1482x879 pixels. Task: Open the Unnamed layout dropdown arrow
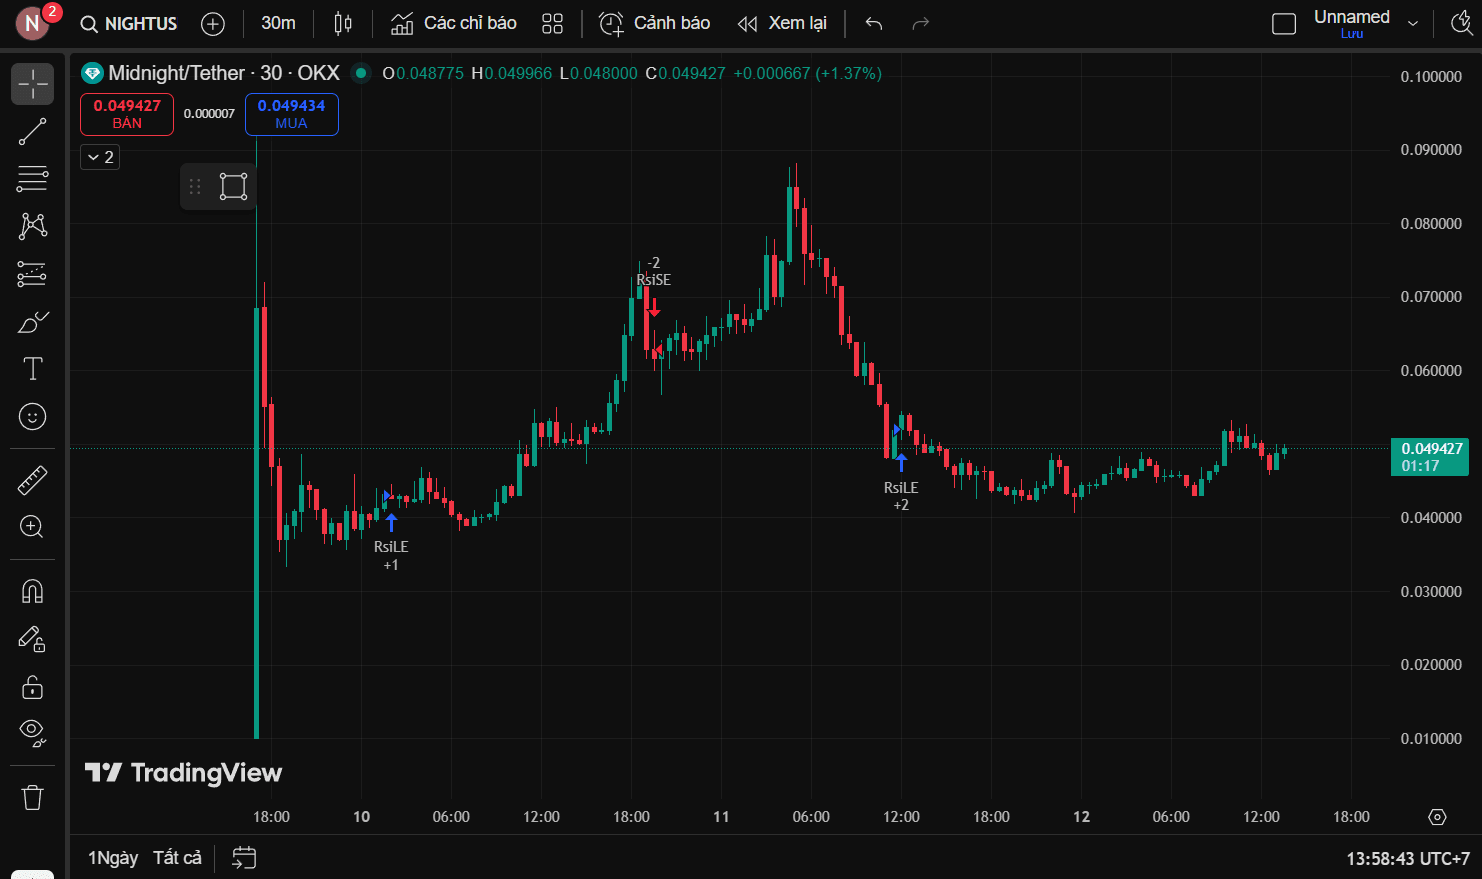[1412, 24]
